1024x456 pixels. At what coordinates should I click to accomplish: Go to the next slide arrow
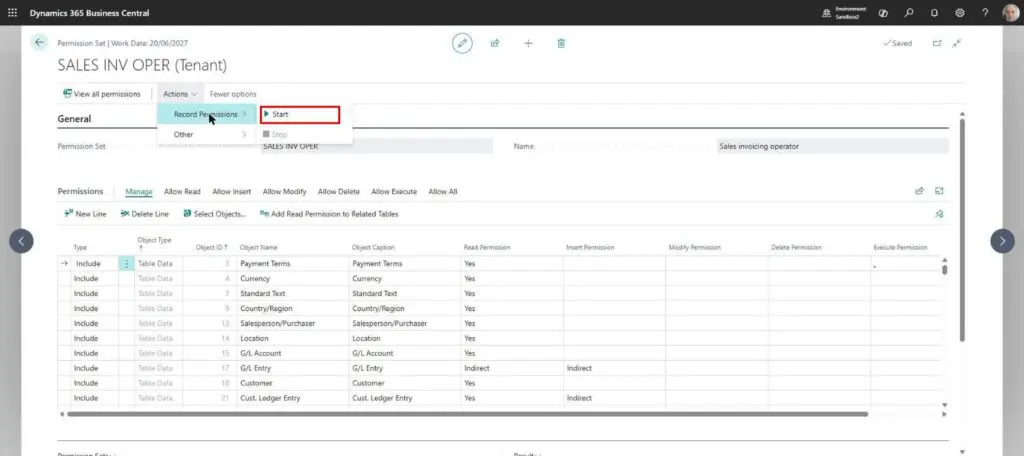pos(1002,241)
